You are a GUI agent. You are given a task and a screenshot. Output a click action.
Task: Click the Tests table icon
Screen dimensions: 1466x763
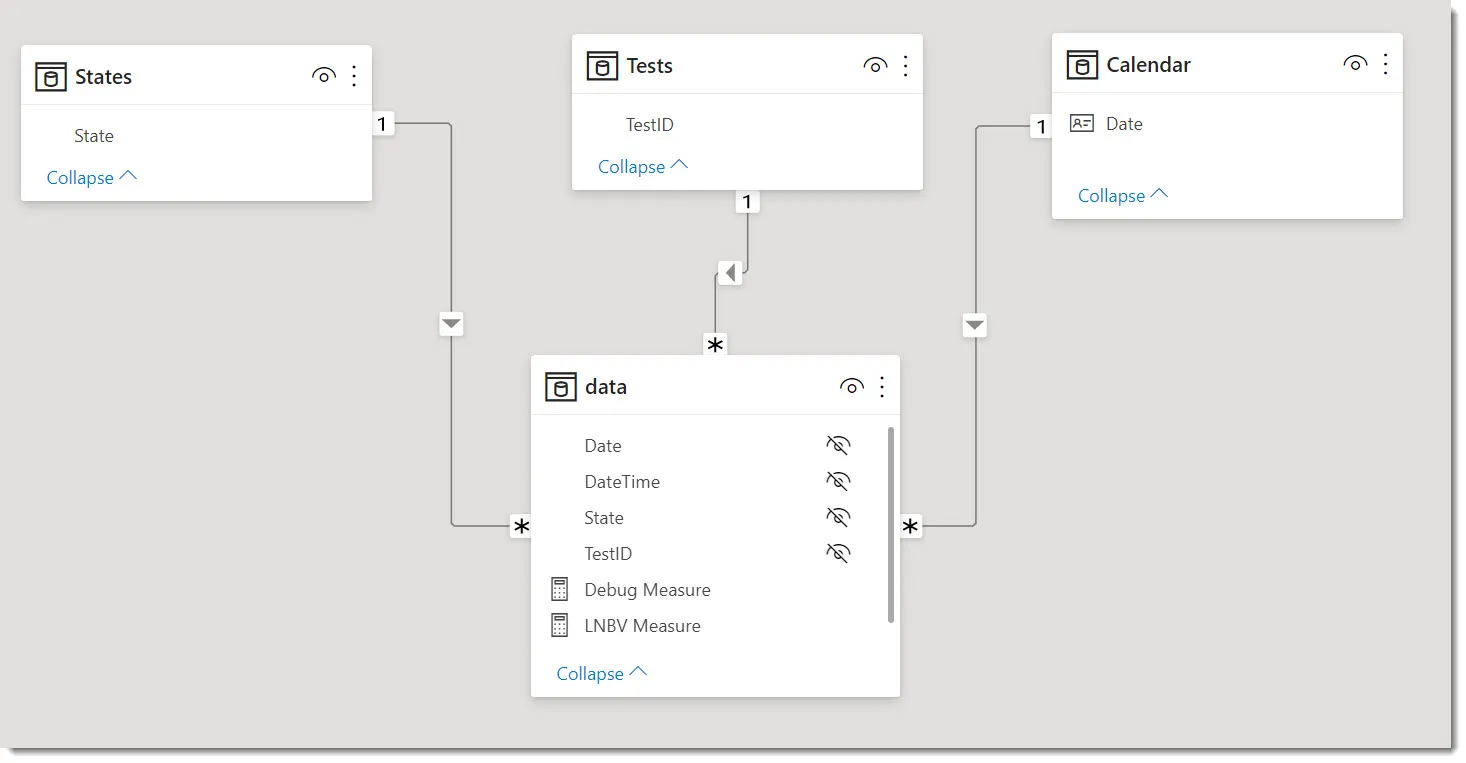tap(602, 66)
